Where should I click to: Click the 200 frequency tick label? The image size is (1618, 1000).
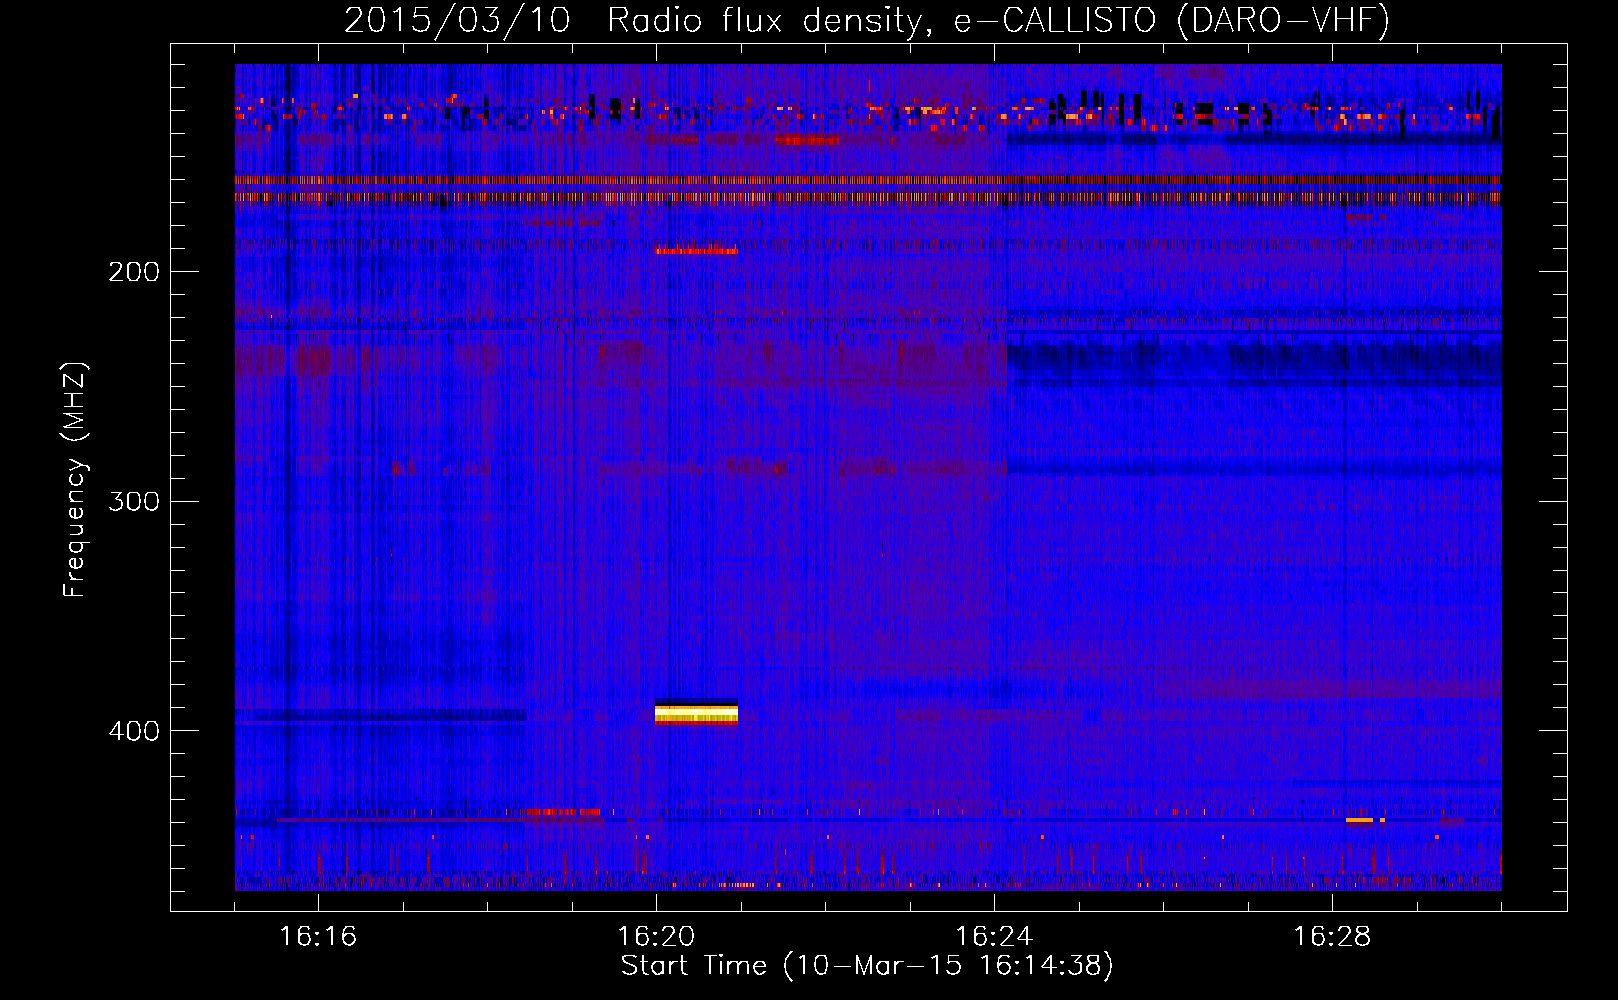[x=134, y=272]
